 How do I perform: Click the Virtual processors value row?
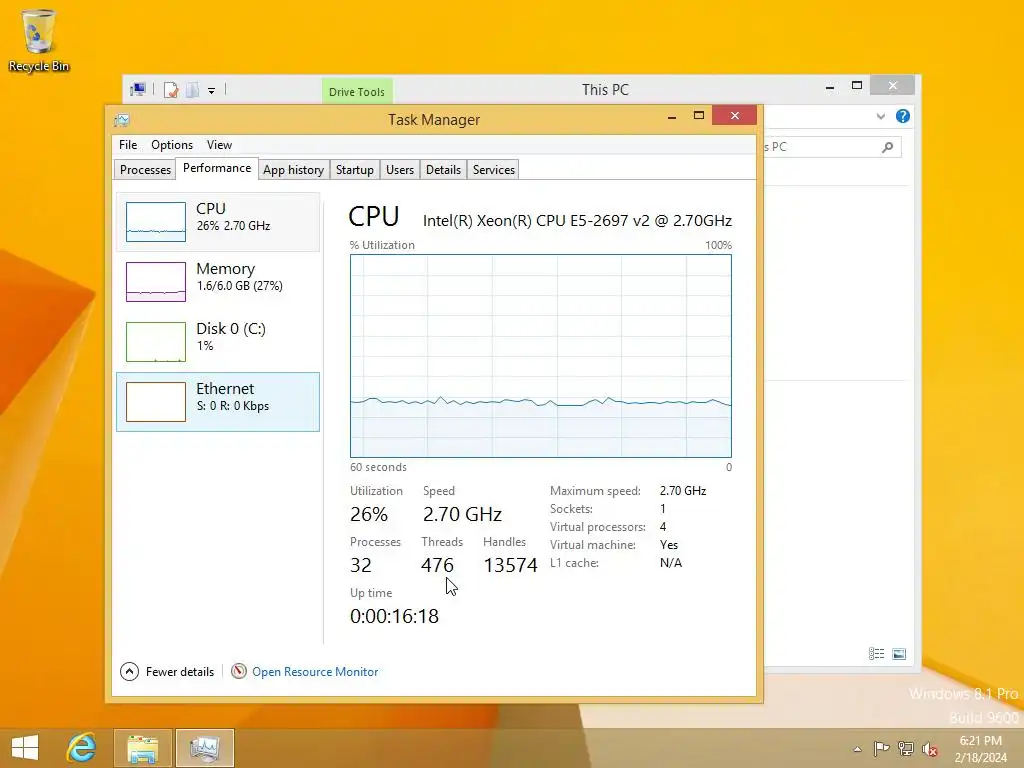click(x=608, y=527)
